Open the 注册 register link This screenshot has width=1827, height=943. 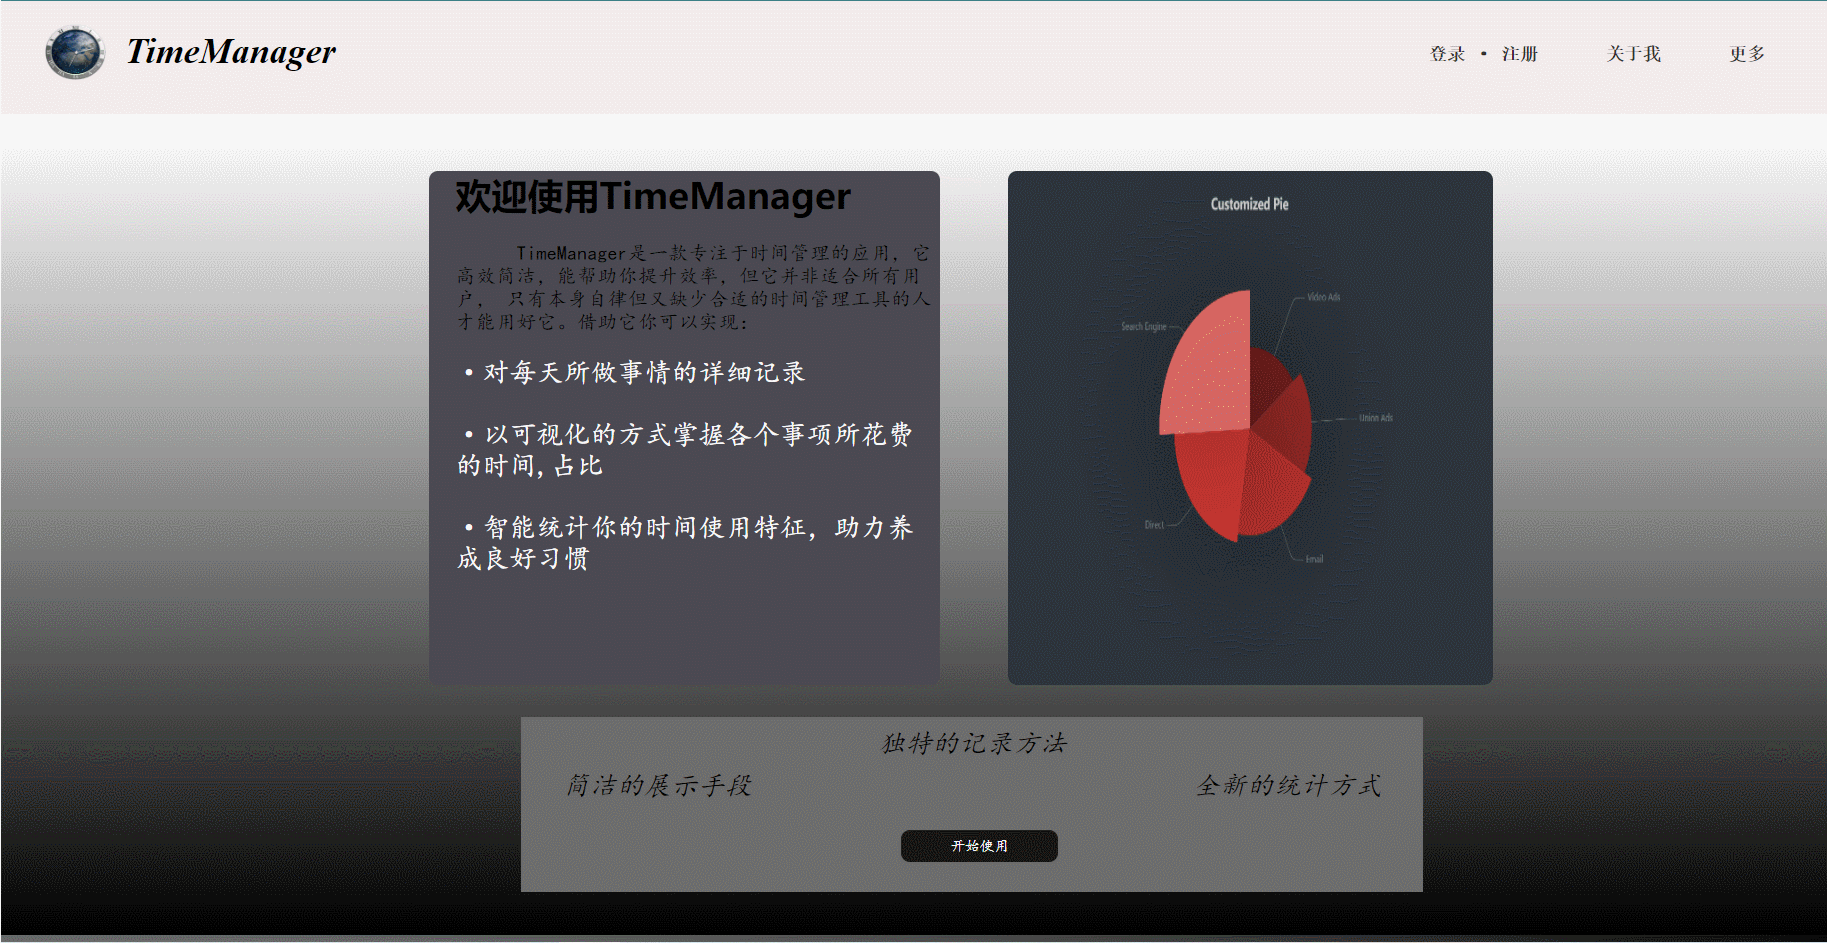(x=1519, y=54)
